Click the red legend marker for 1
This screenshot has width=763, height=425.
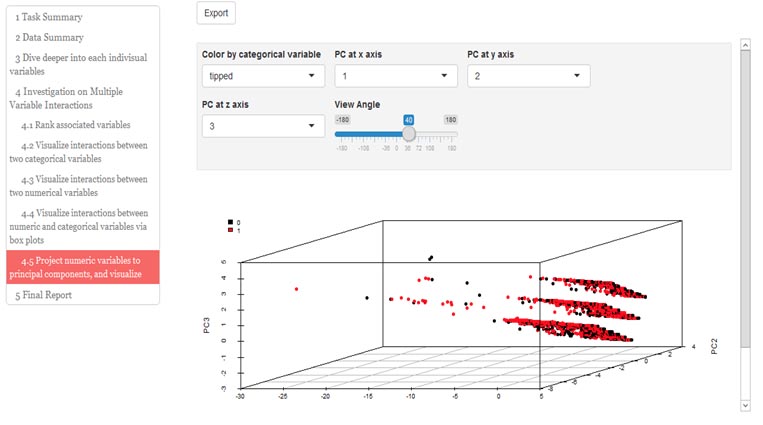coord(231,230)
